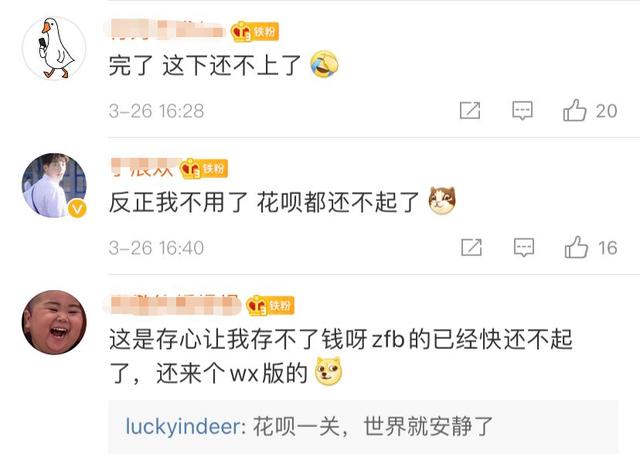Tap the blurred username of third commenter
This screenshot has height=465, width=640.
(x=174, y=305)
